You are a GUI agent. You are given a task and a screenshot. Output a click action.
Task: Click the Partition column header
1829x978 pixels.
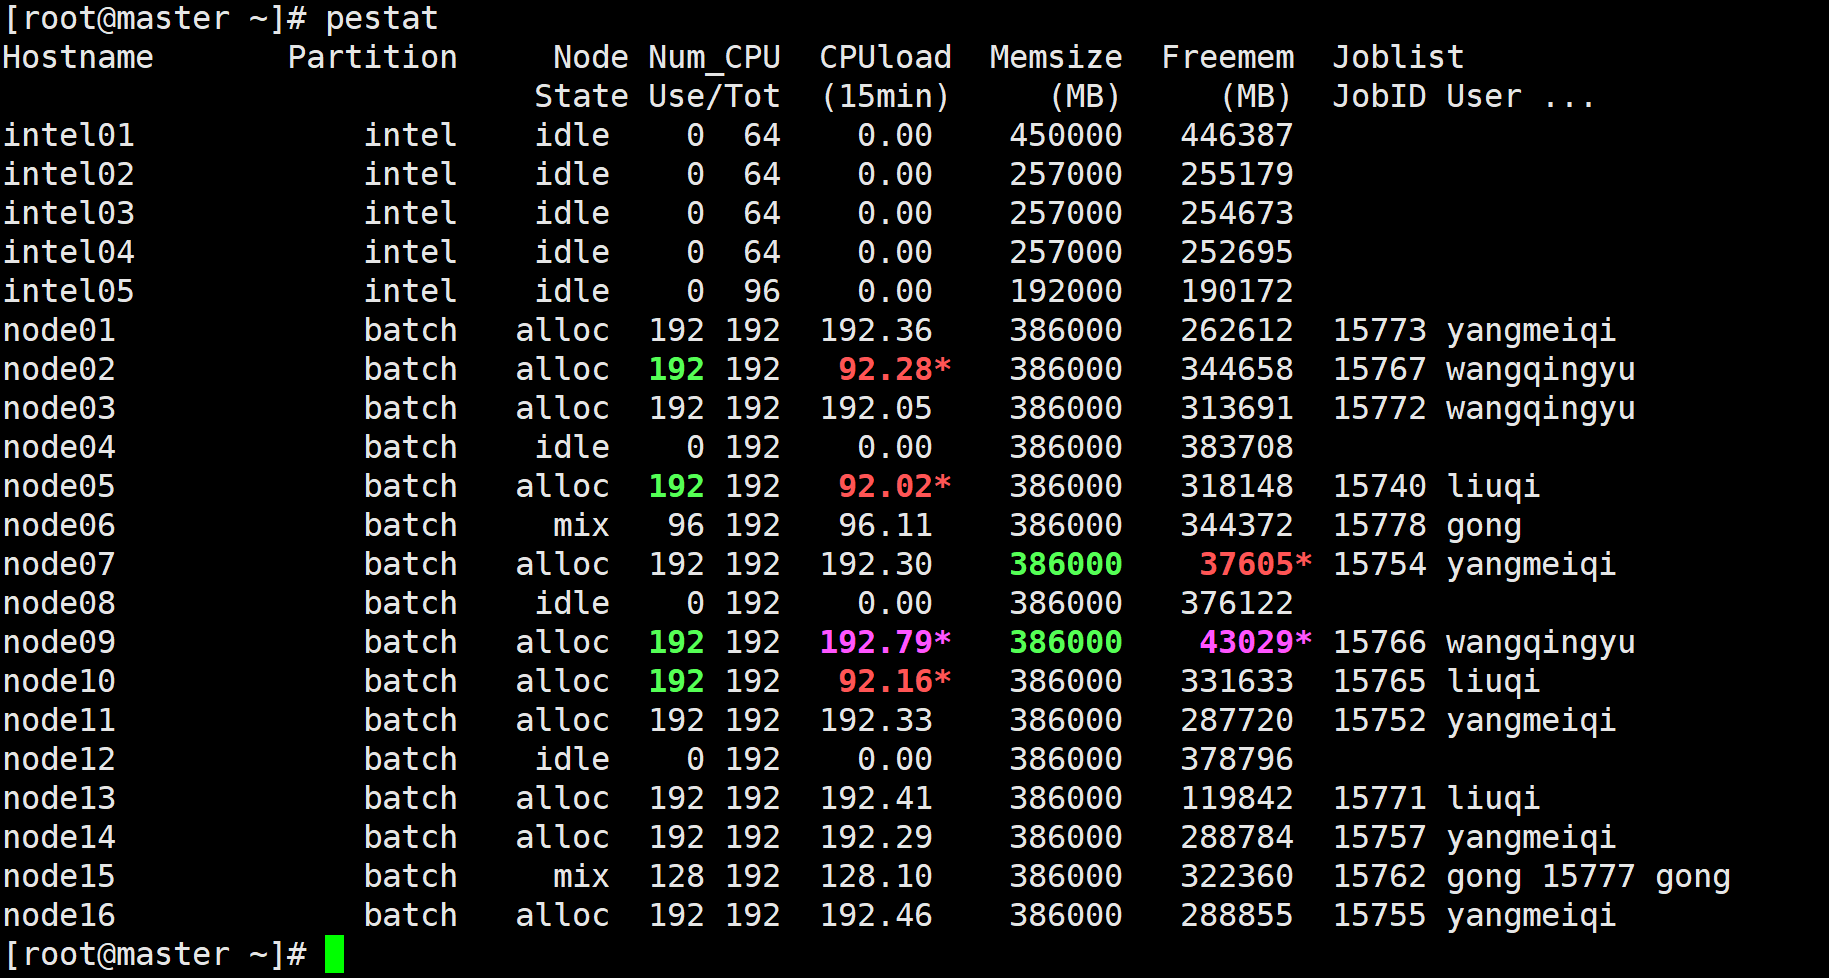(x=372, y=57)
